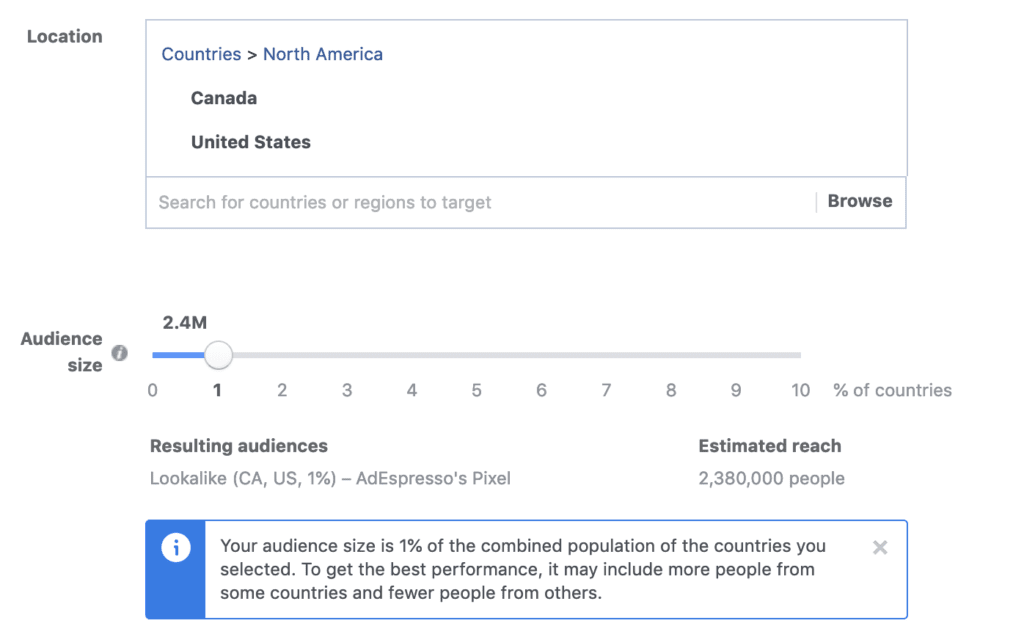Select the North America breadcrumb link
Image resolution: width=1024 pixels, height=637 pixels.
pyautogui.click(x=322, y=54)
